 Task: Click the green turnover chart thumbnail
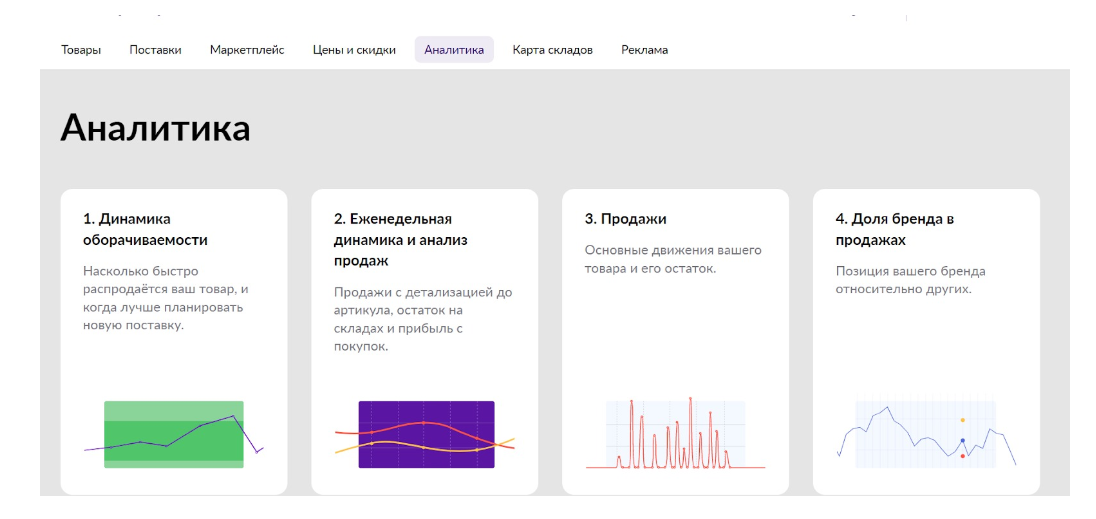click(x=173, y=434)
